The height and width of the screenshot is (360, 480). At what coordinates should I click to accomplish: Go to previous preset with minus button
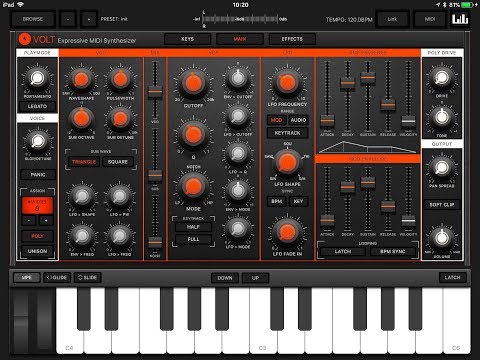68,19
